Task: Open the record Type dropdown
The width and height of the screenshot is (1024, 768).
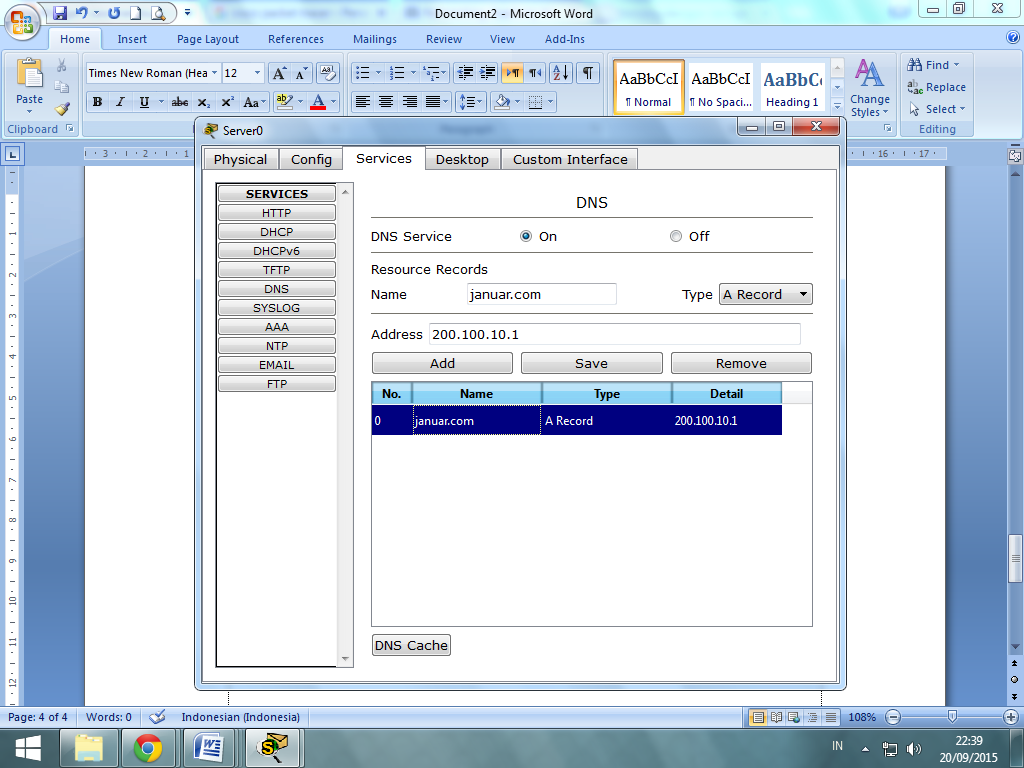Action: pos(765,295)
